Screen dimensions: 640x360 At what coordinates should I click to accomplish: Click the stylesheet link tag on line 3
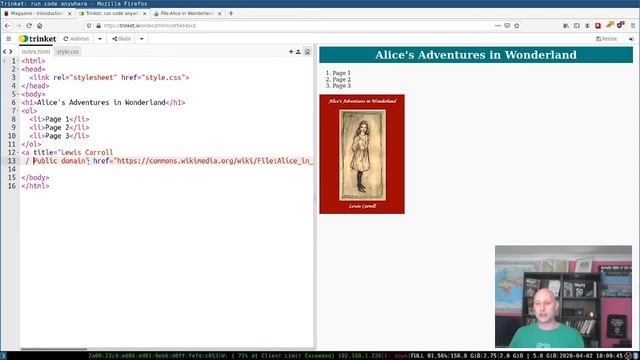[x=109, y=78]
